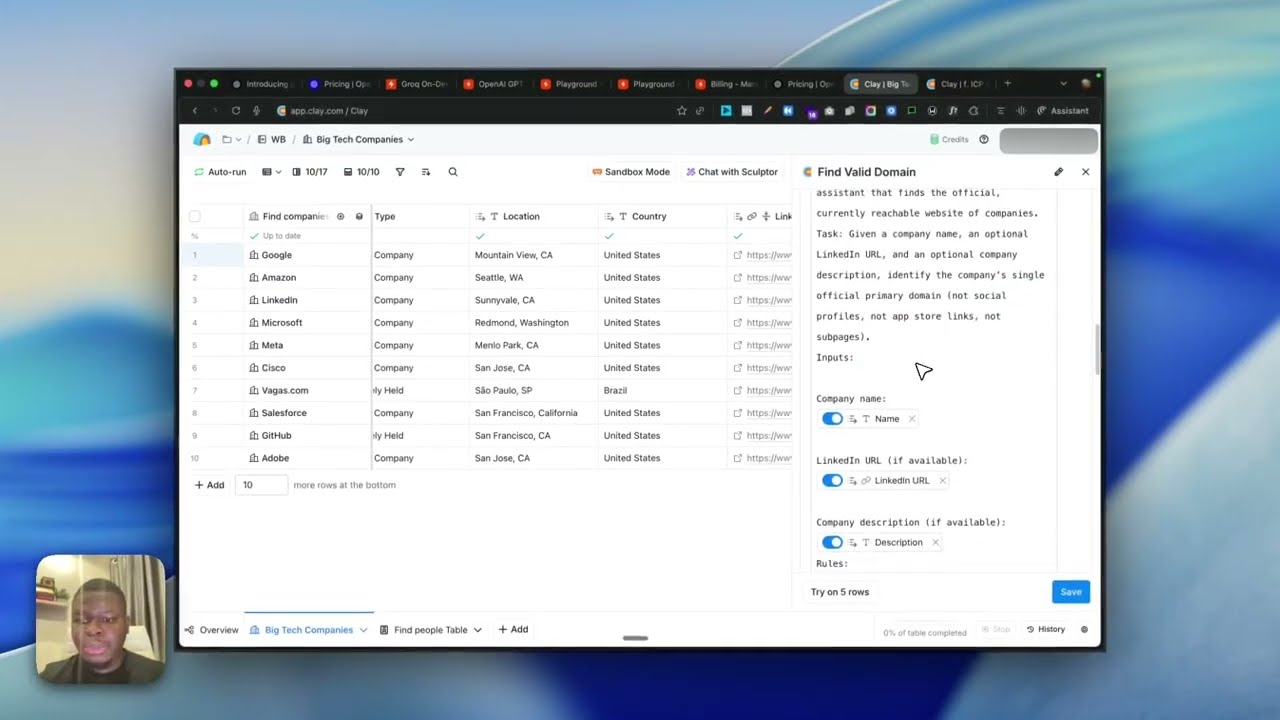The image size is (1280, 720).
Task: Click the rows count input showing 10
Action: tap(261, 485)
